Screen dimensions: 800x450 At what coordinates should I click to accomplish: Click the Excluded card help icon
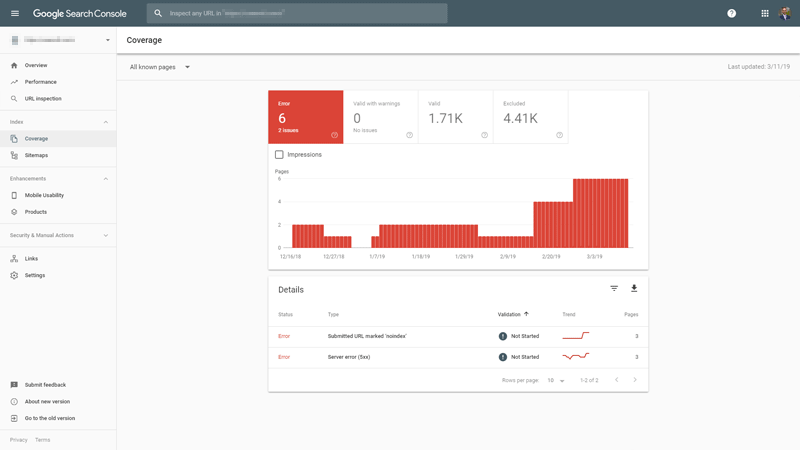click(559, 135)
